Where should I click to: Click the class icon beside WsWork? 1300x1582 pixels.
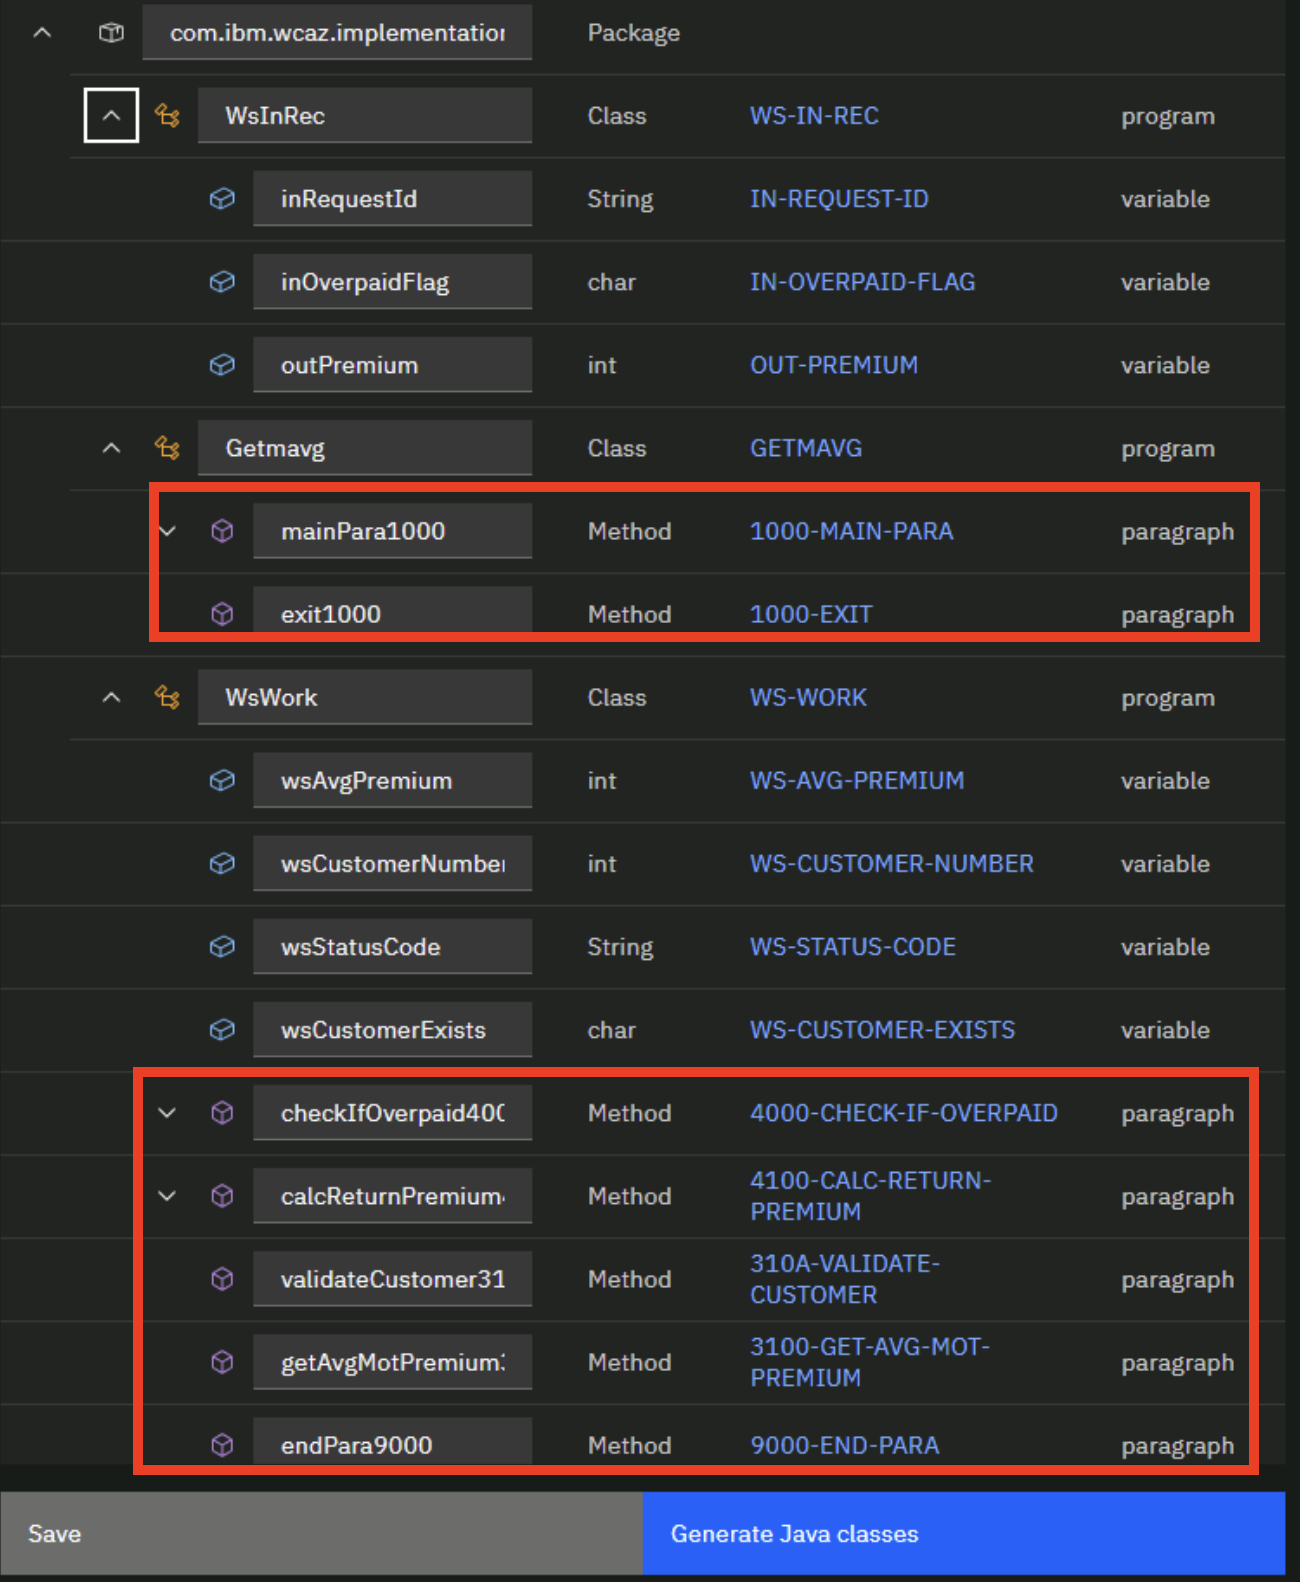[x=167, y=697]
